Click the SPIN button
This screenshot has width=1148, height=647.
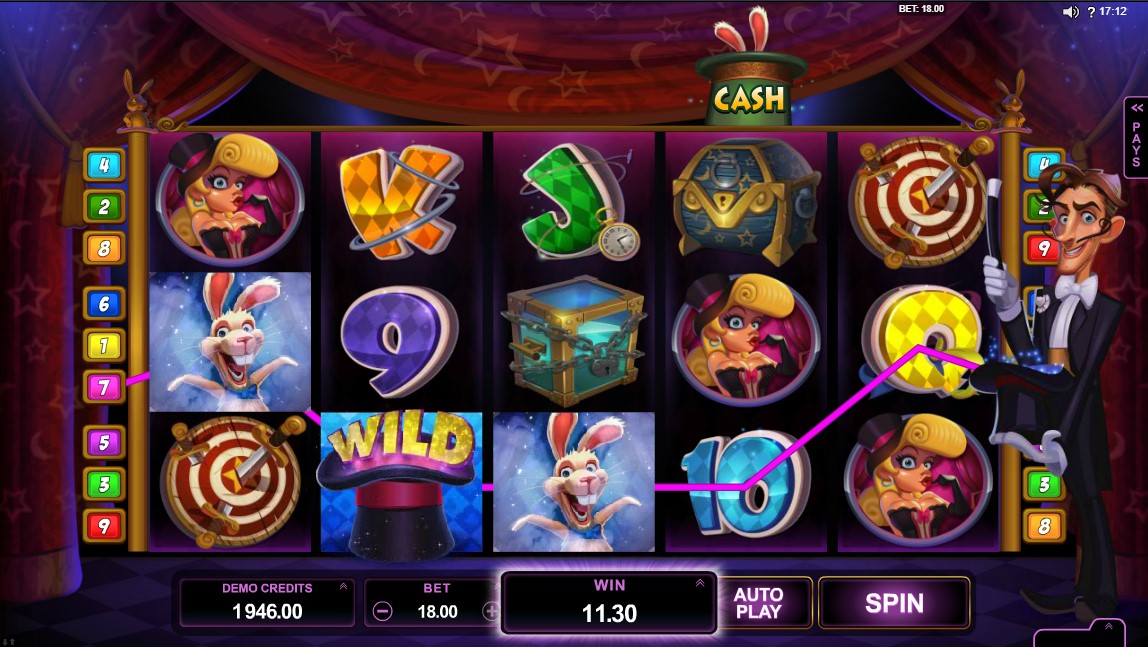[x=894, y=603]
